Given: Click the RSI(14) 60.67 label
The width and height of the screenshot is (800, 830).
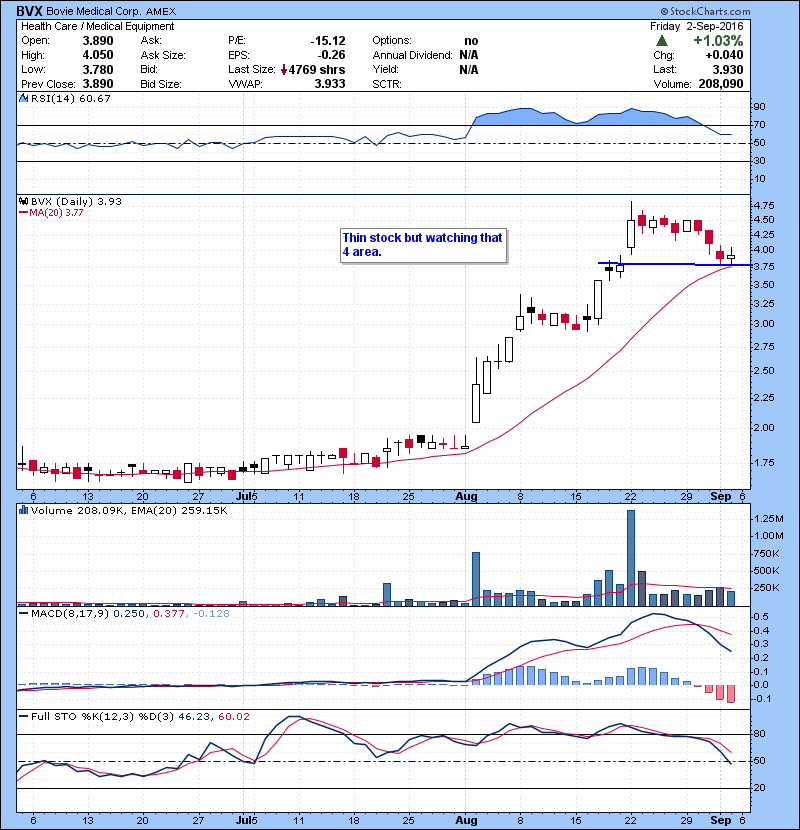Looking at the screenshot, I should click(x=70, y=98).
